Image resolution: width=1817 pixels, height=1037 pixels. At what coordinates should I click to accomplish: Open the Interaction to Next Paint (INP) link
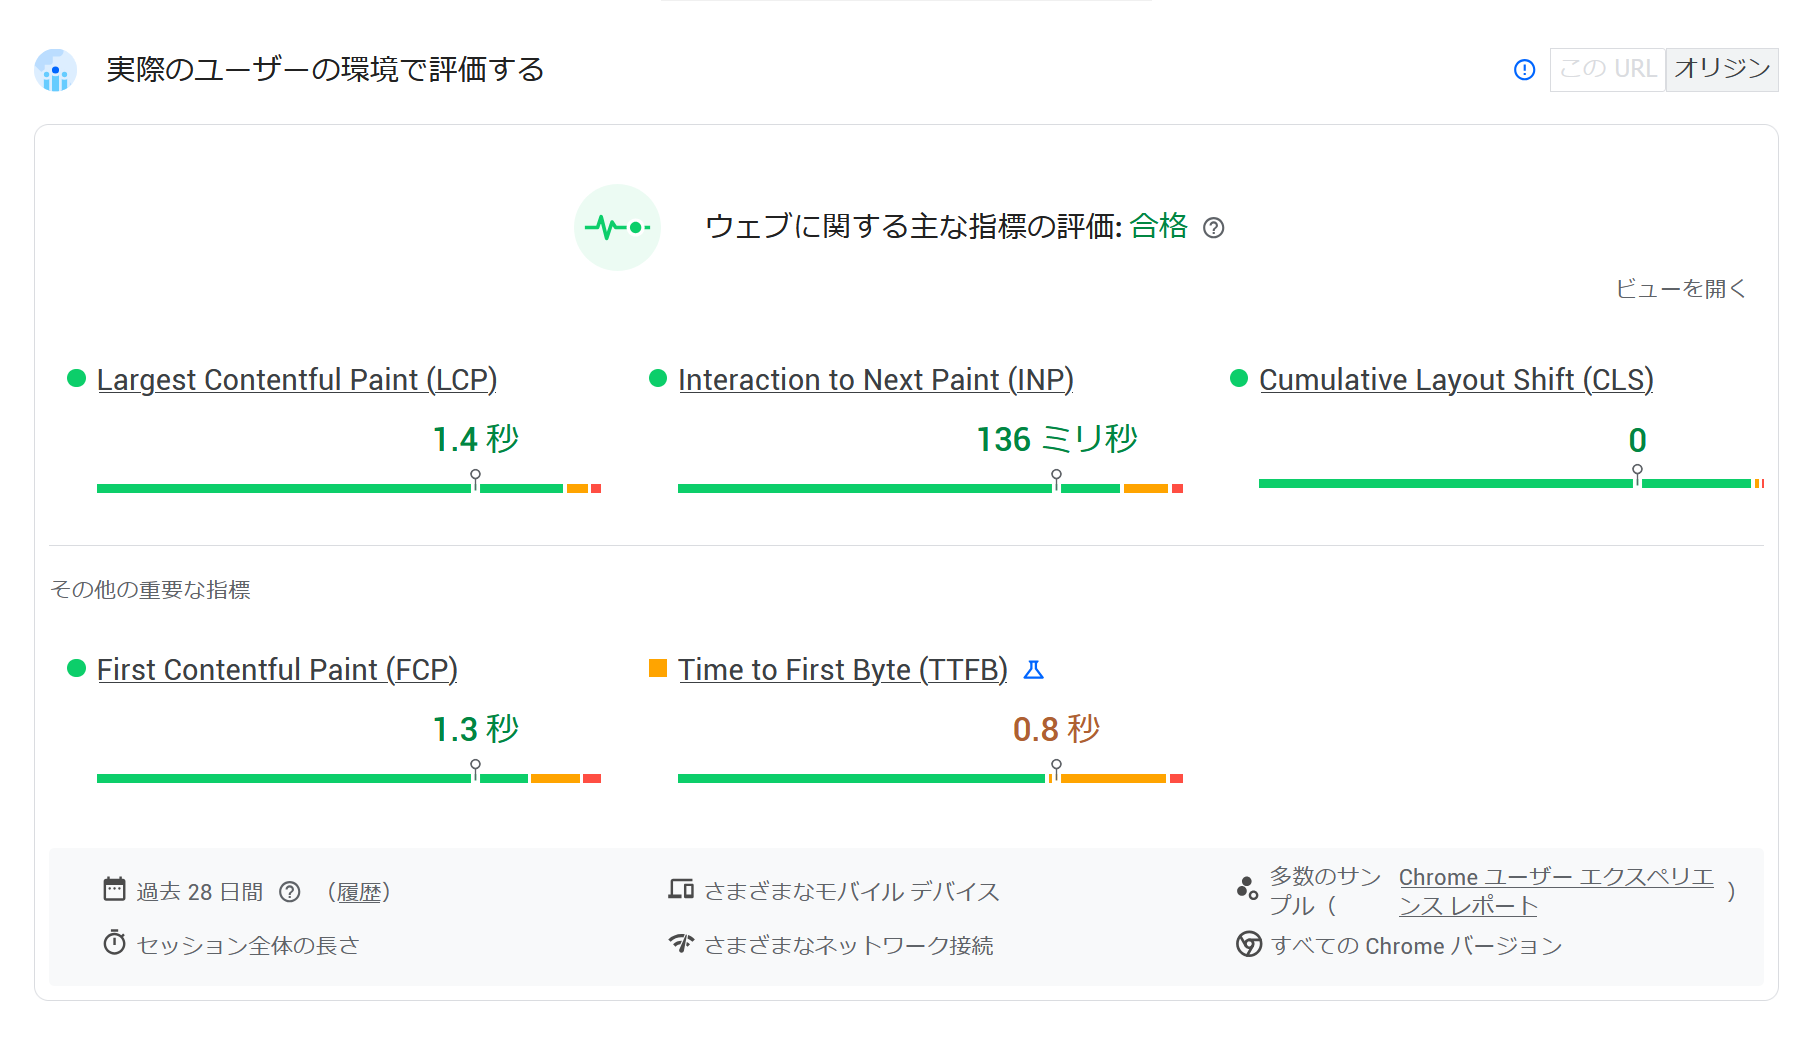click(875, 380)
